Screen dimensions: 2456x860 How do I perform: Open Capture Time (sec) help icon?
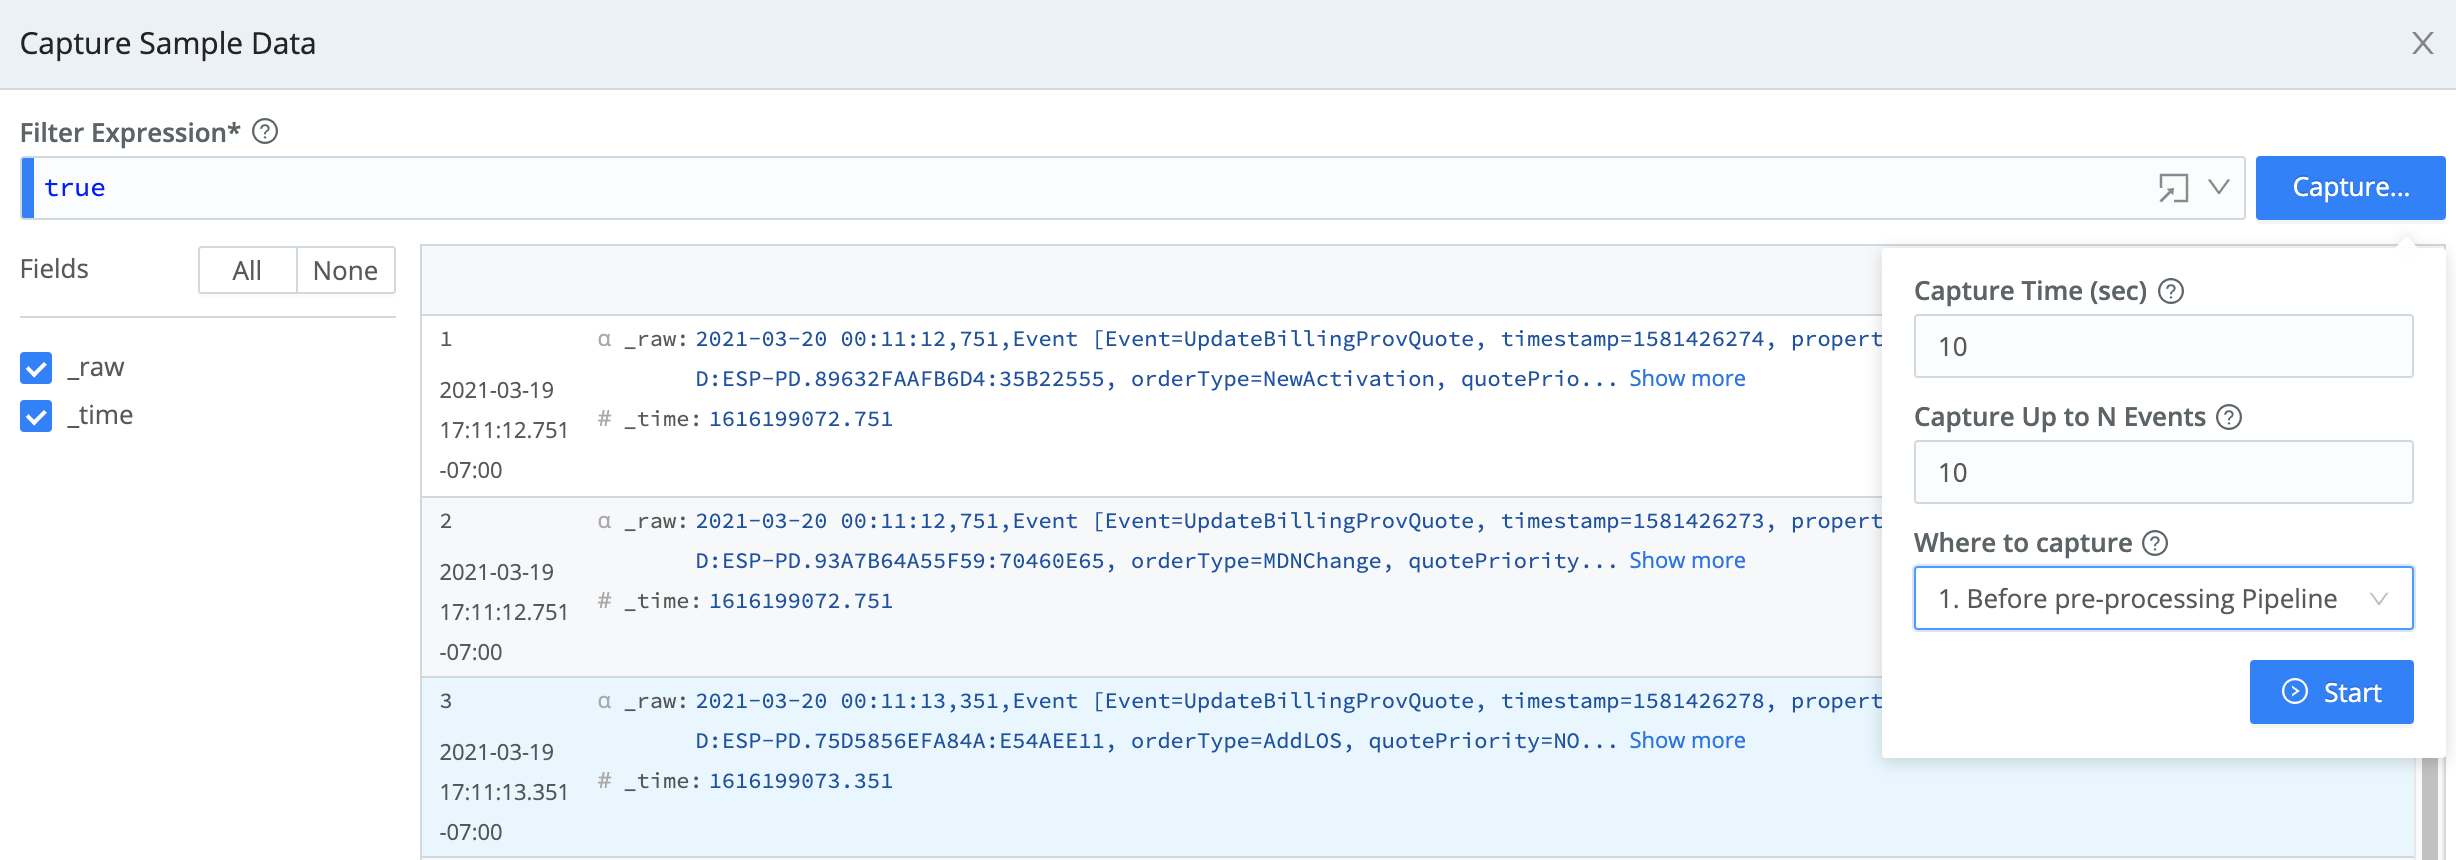pos(2171,291)
